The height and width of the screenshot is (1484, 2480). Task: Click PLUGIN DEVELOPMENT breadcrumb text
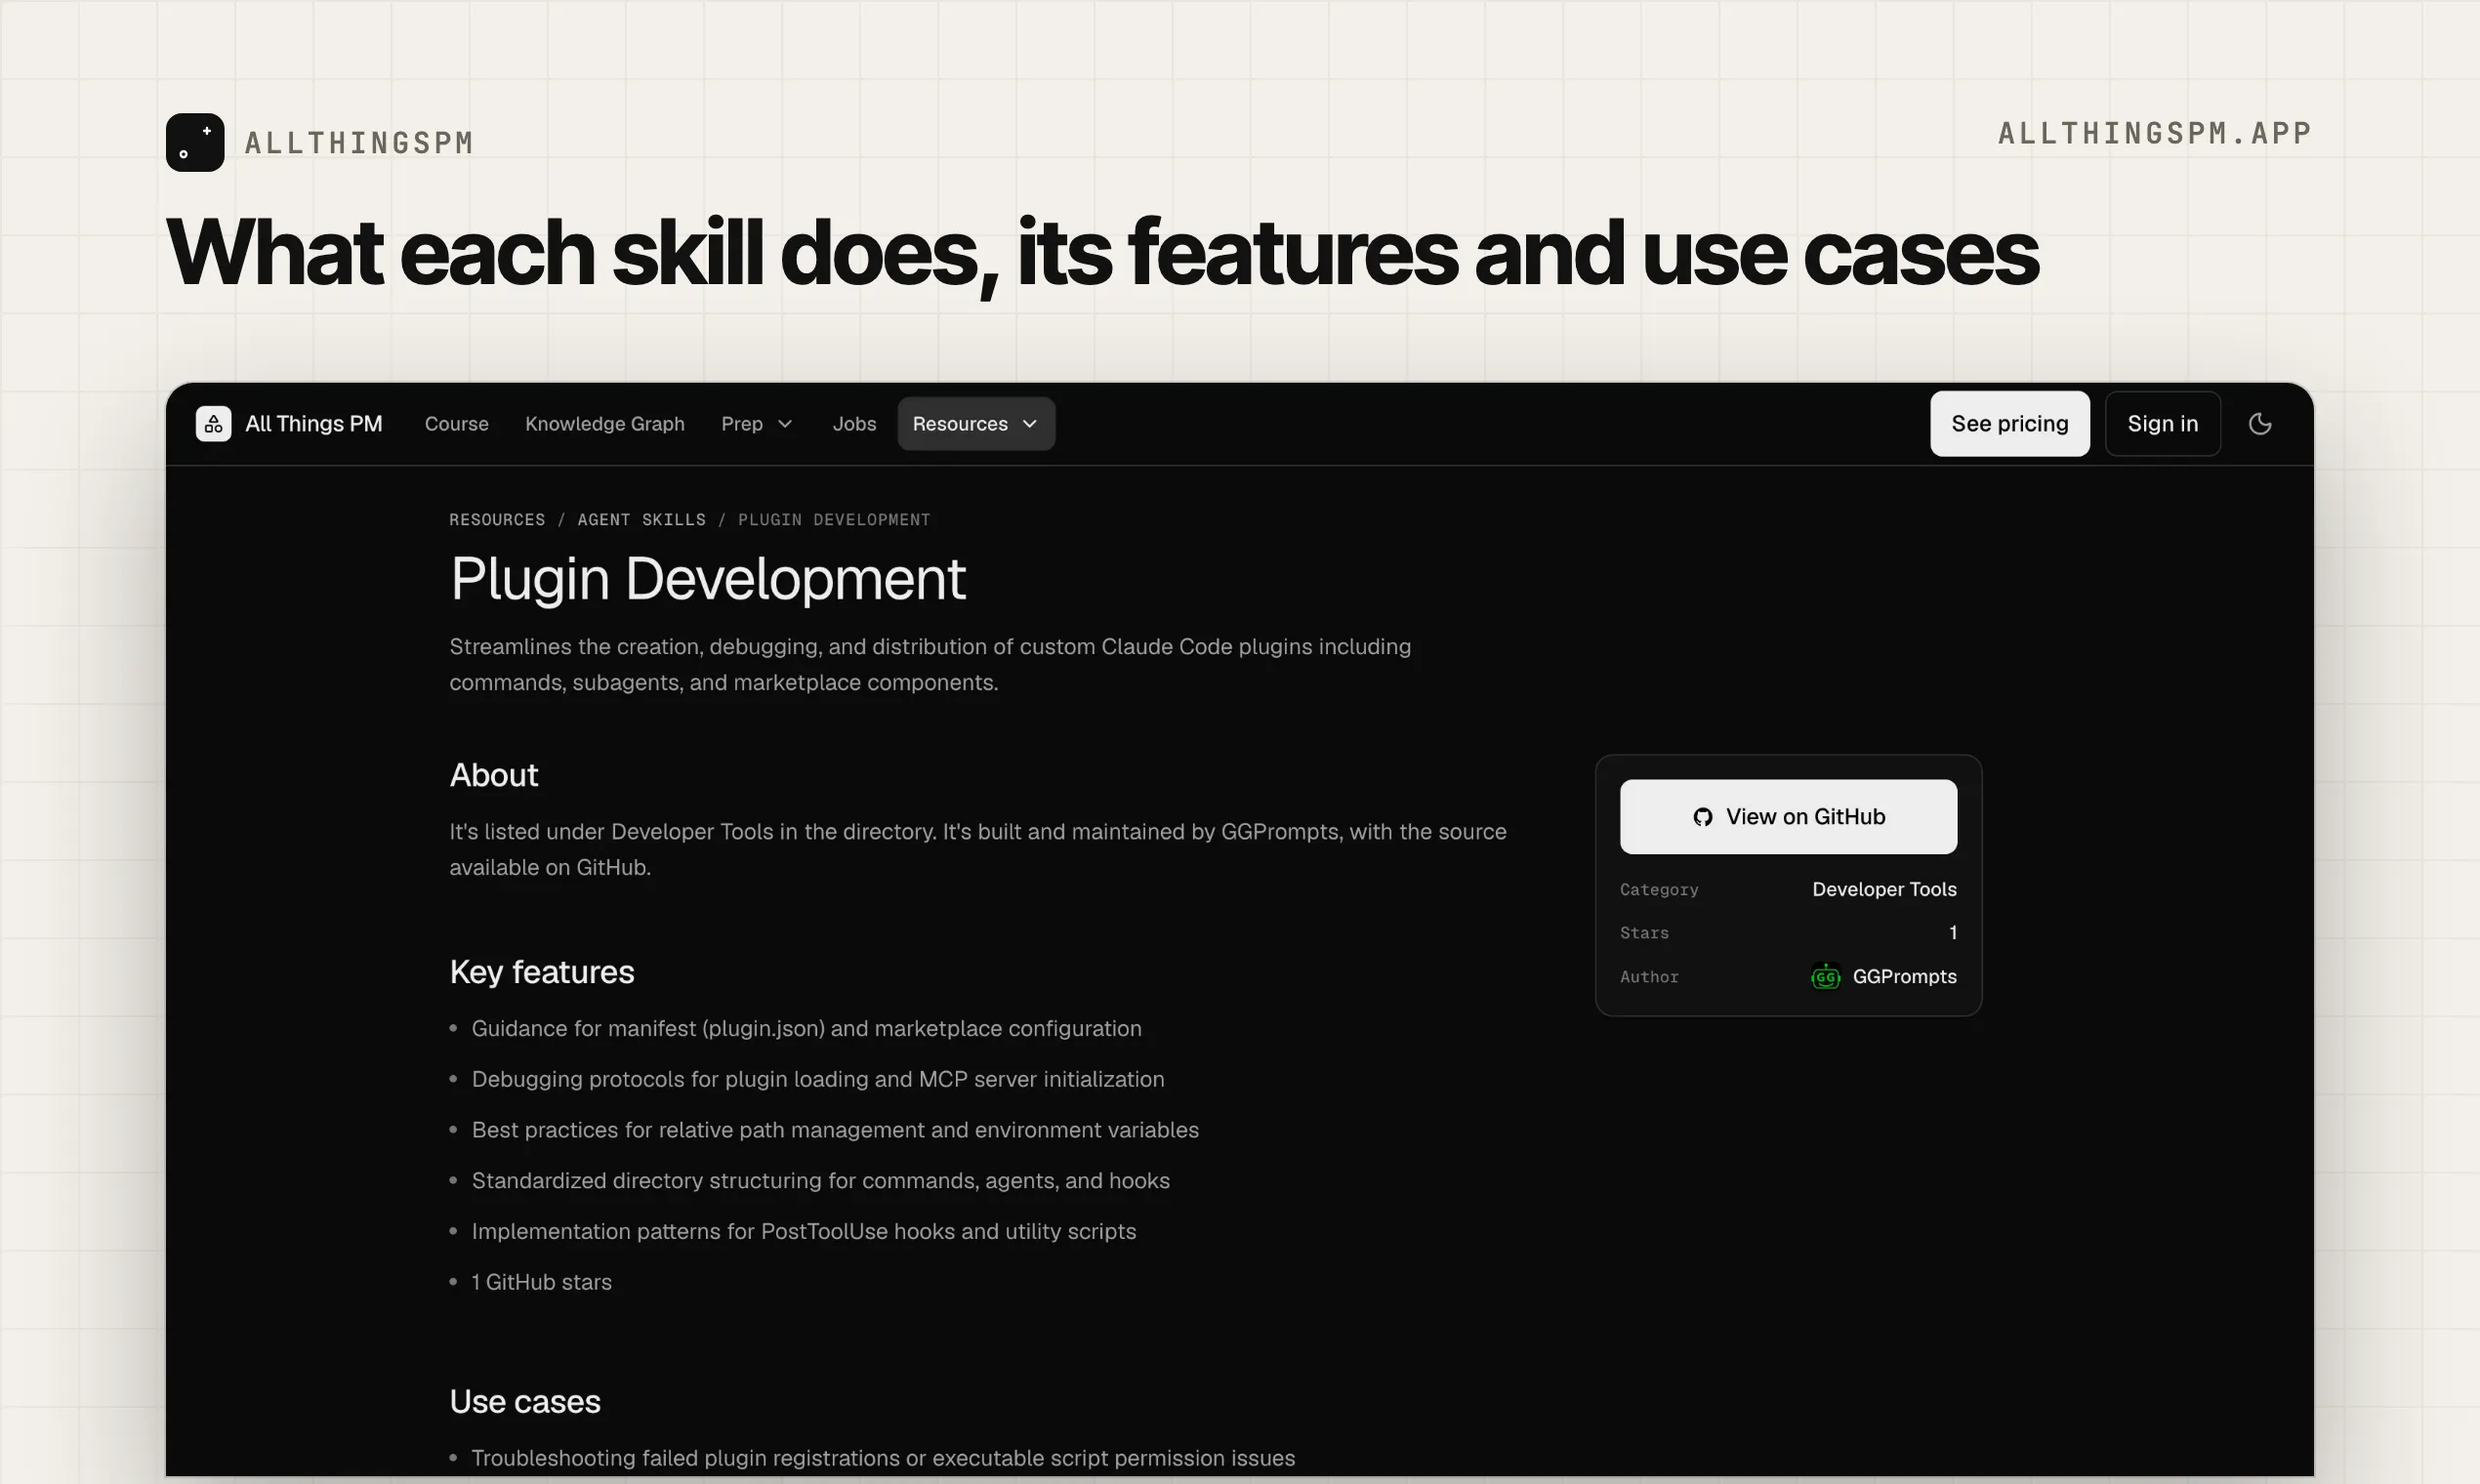[x=834, y=519]
